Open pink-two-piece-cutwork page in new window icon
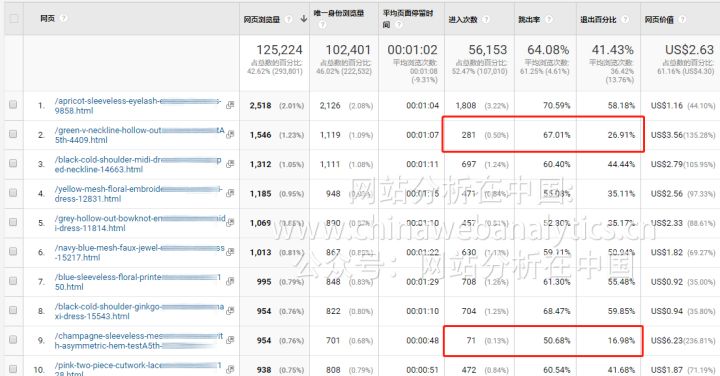 click(230, 369)
